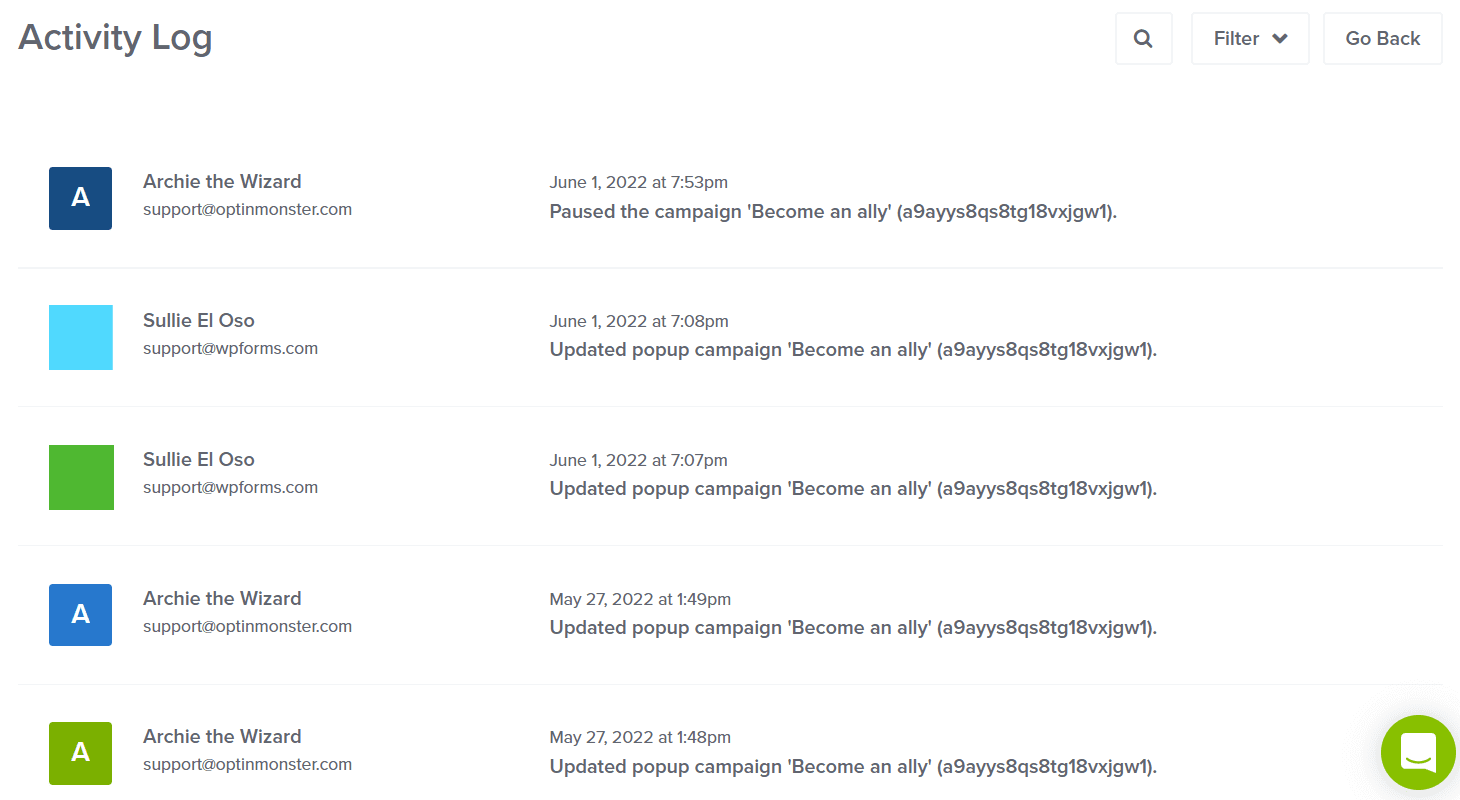Image resolution: width=1460 pixels, height=800 pixels.
Task: Select the light blue color square avatar
Action: tap(80, 337)
